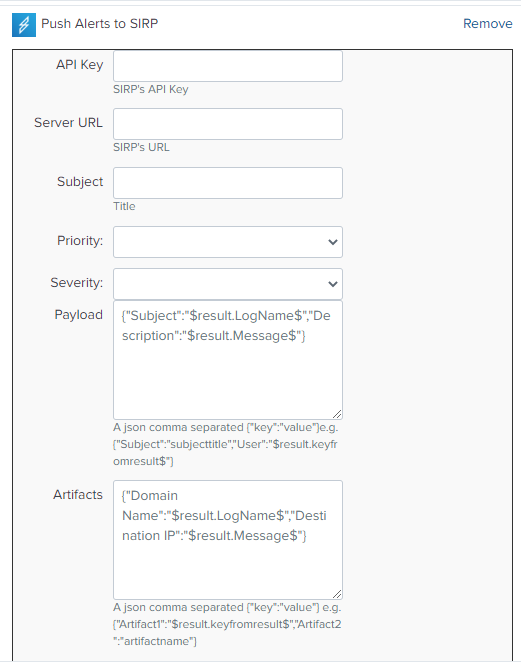Click the SIRP lightning bolt icon
Viewport: 521px width, 666px height.
point(24,25)
